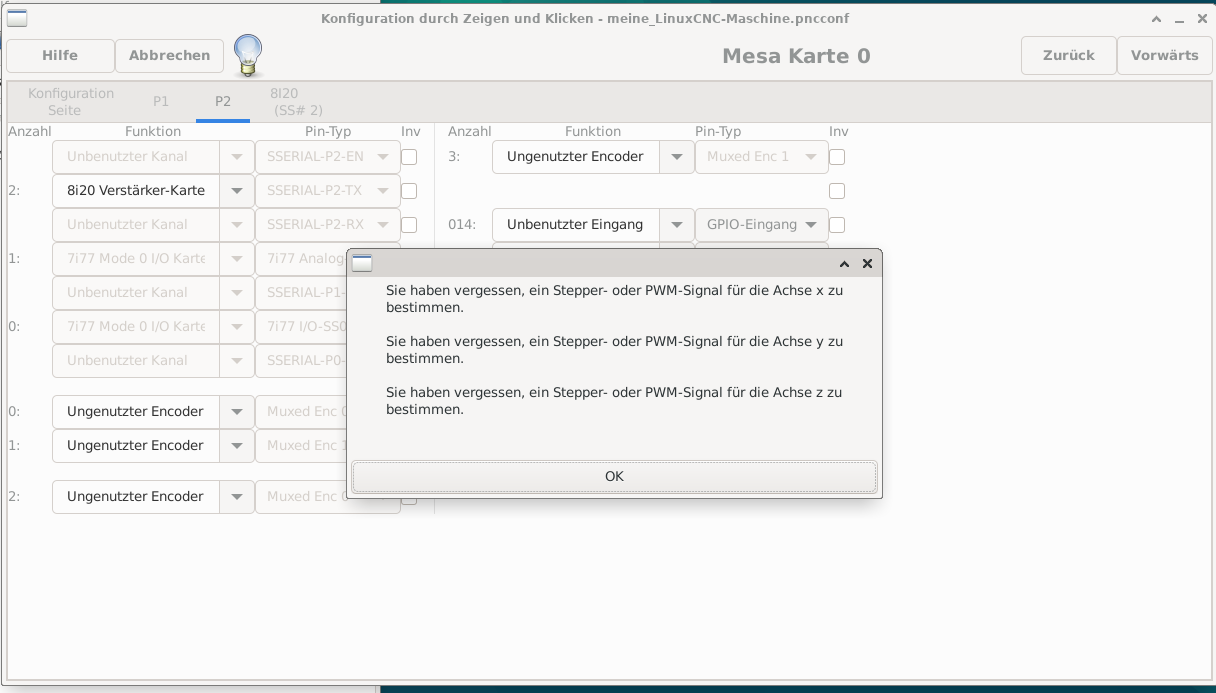Click the Vorwärts button
Screen dimensions: 1216x693
pyautogui.click(x=1164, y=56)
